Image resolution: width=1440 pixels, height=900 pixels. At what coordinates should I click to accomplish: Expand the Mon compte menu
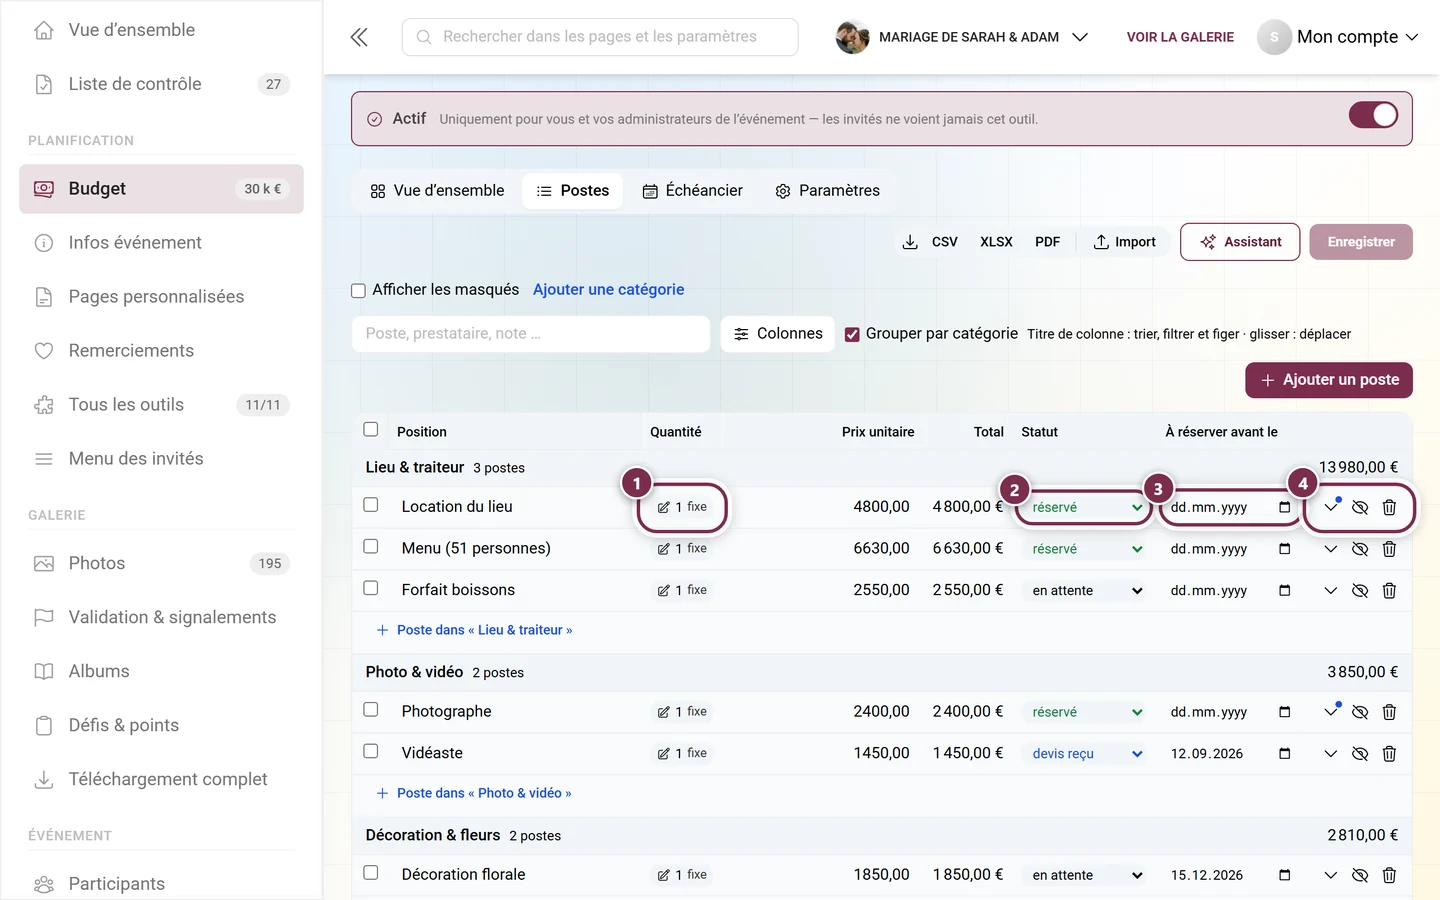pos(1338,37)
